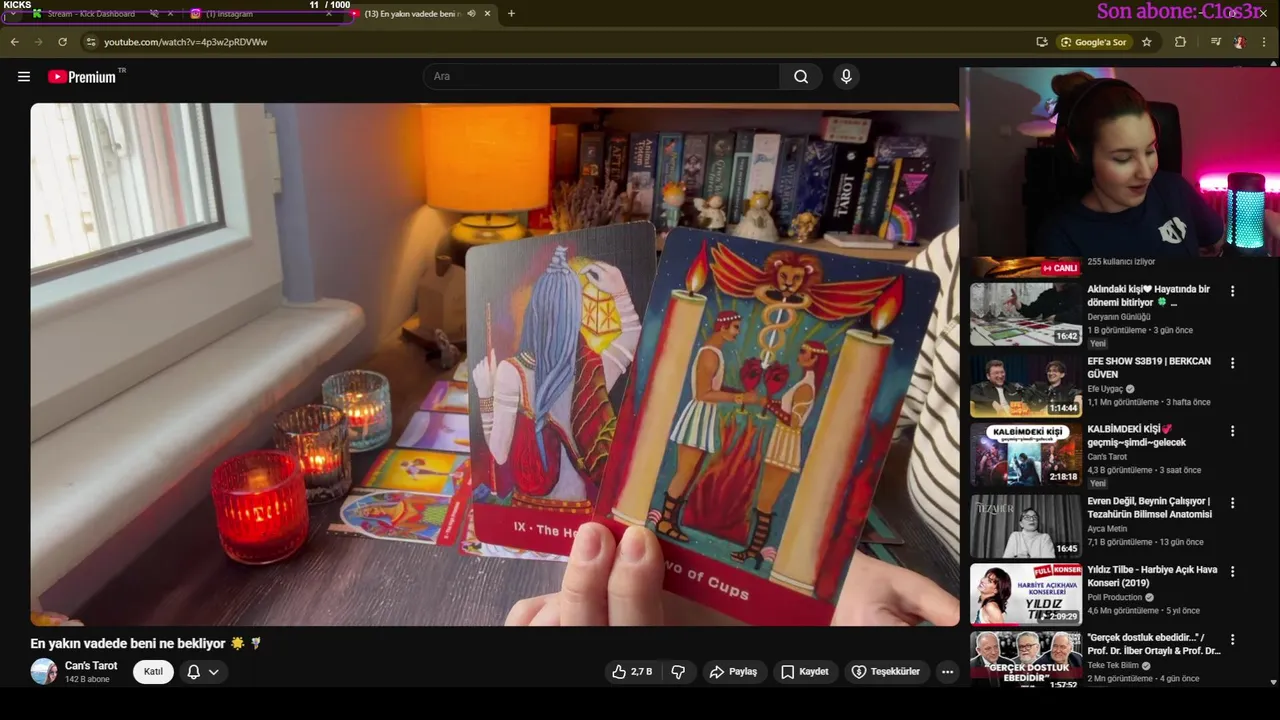Open the Chrome profile avatar menu
Screen dimensions: 1280x720
[1240, 42]
